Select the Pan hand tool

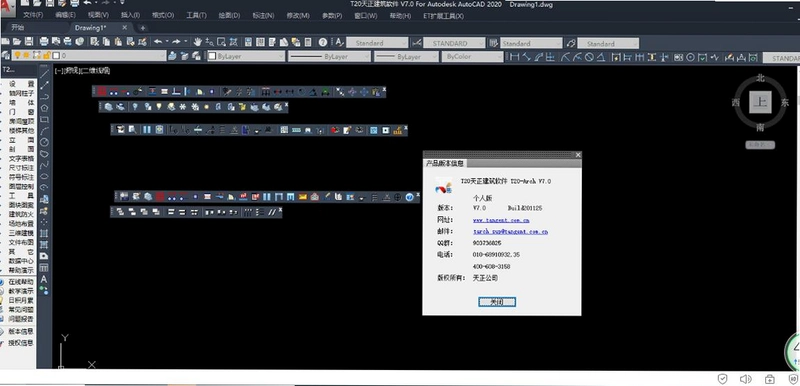coord(197,42)
